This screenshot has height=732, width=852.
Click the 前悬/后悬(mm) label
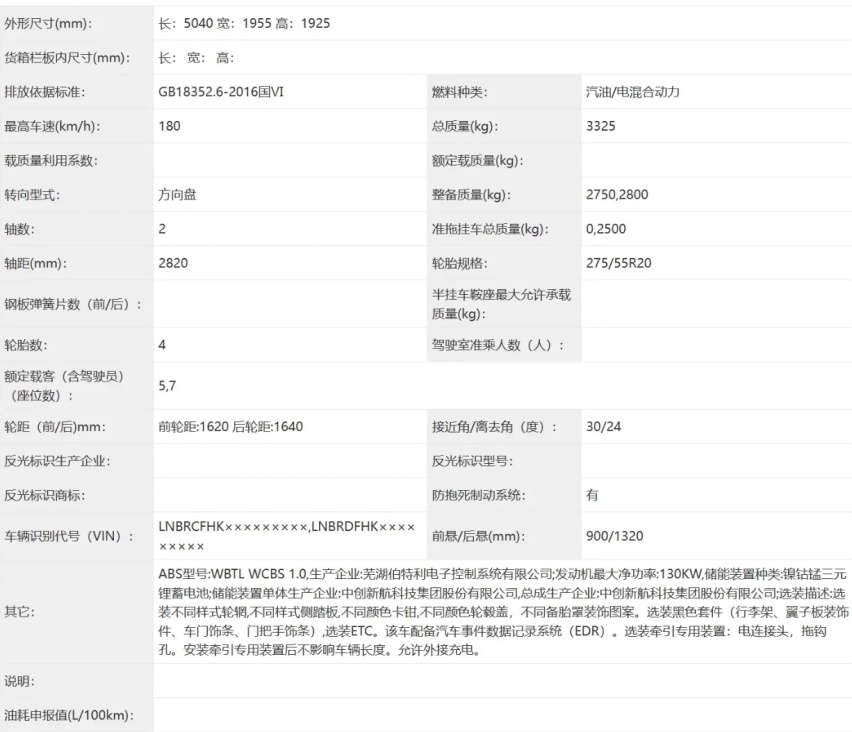pyautogui.click(x=479, y=536)
